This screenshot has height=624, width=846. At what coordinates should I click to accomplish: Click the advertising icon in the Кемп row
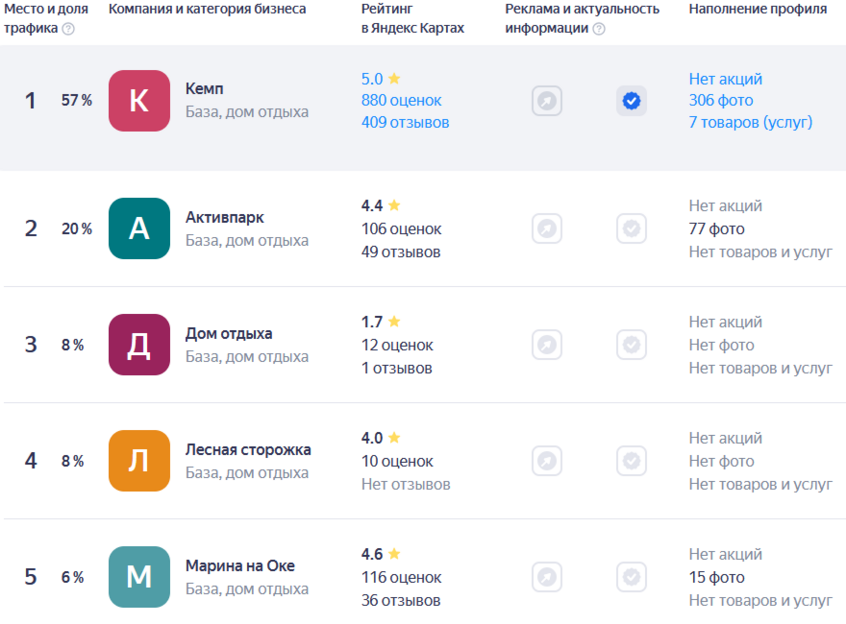tap(547, 101)
